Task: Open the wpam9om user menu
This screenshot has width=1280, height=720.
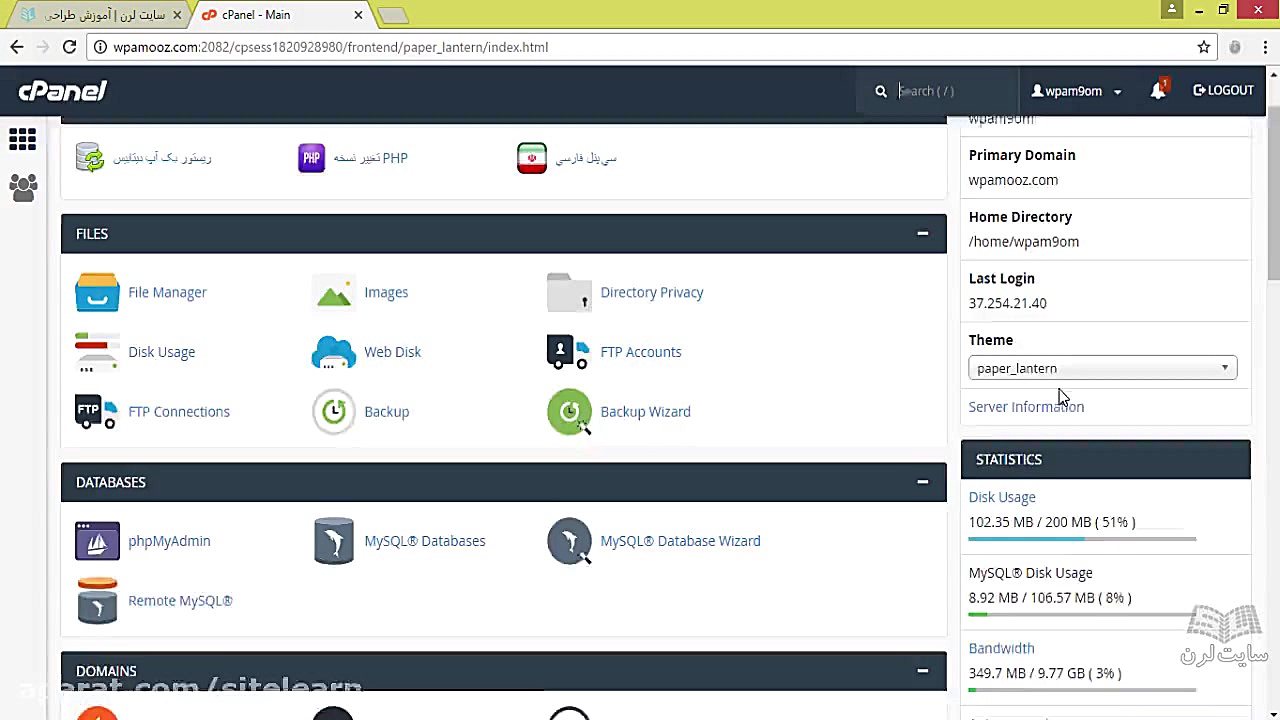Action: click(x=1076, y=91)
